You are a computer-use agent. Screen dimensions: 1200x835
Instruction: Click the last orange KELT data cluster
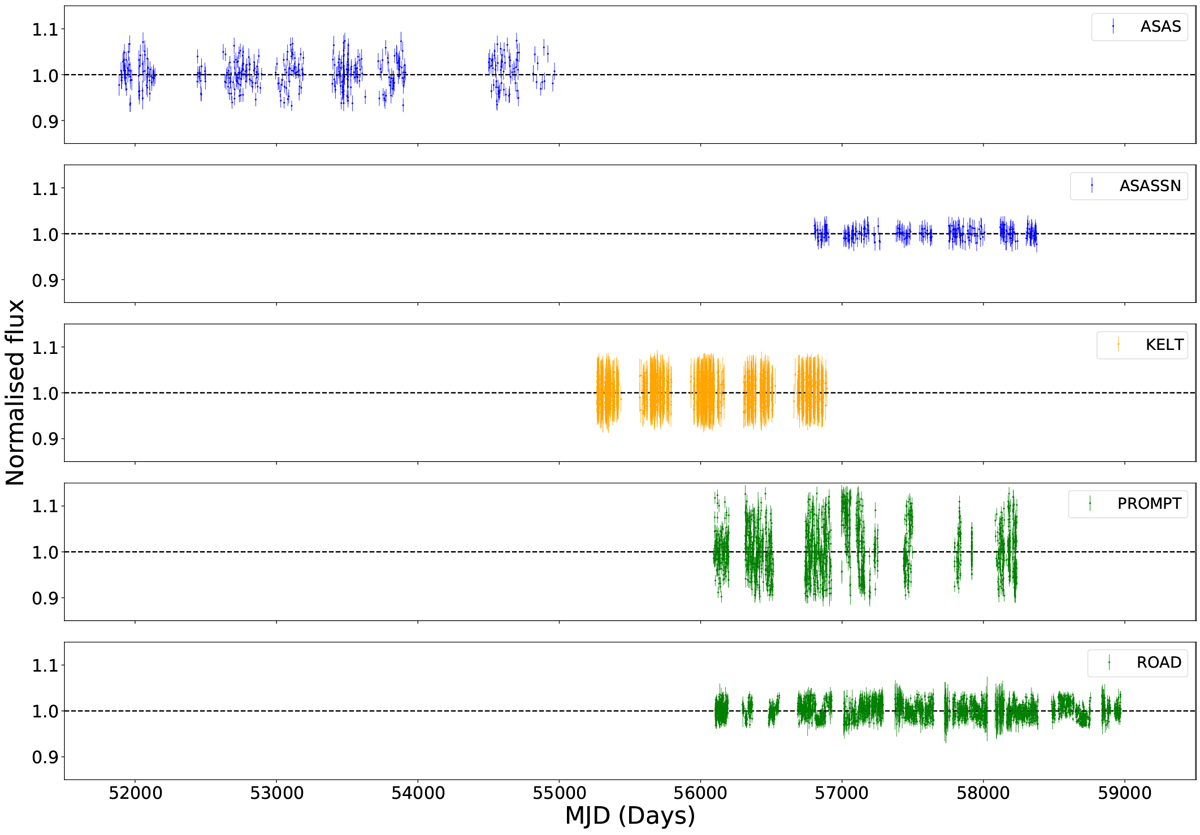click(x=811, y=392)
